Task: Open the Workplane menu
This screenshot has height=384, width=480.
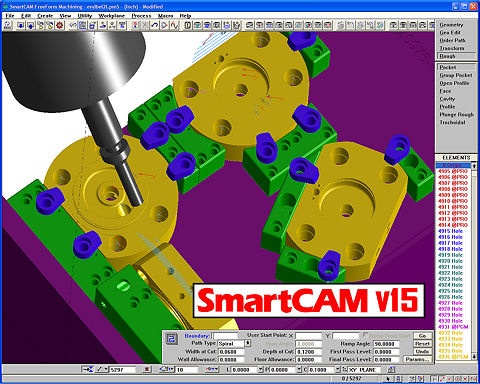Action: pos(112,16)
